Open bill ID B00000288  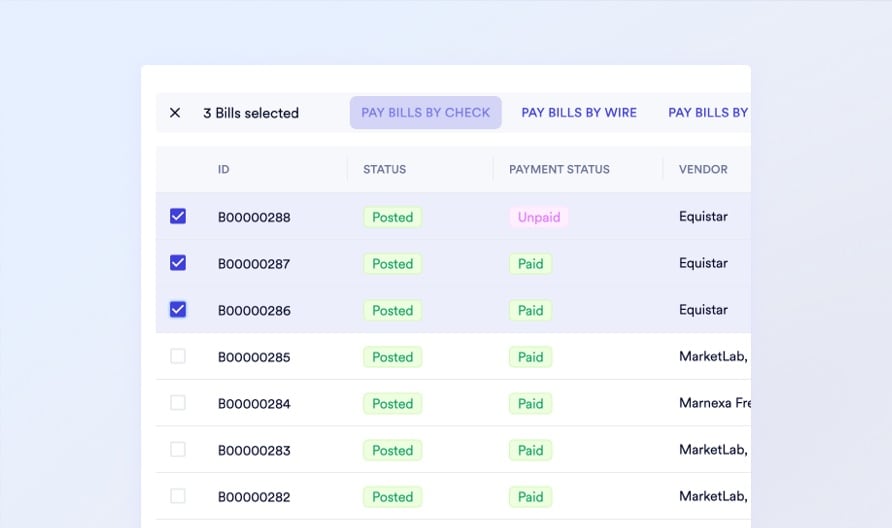pos(254,217)
